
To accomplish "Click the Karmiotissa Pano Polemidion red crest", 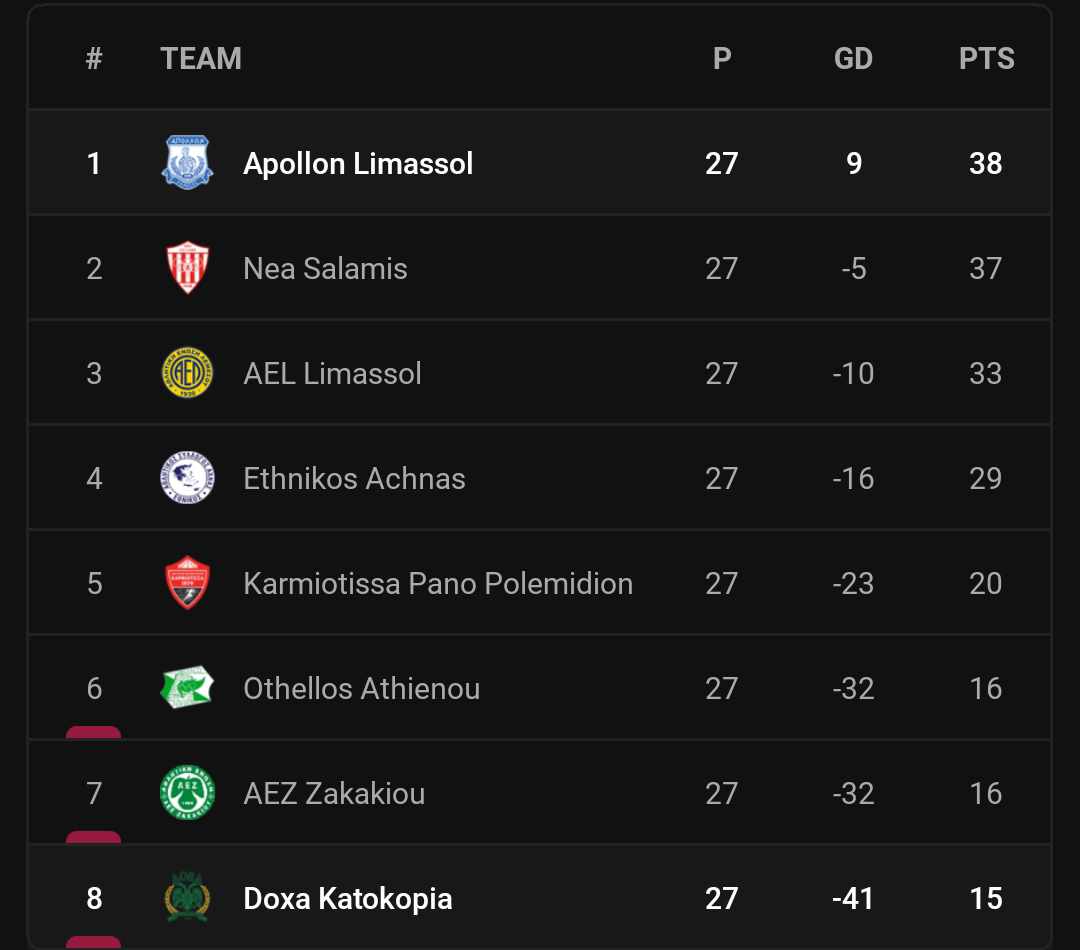I will point(187,583).
